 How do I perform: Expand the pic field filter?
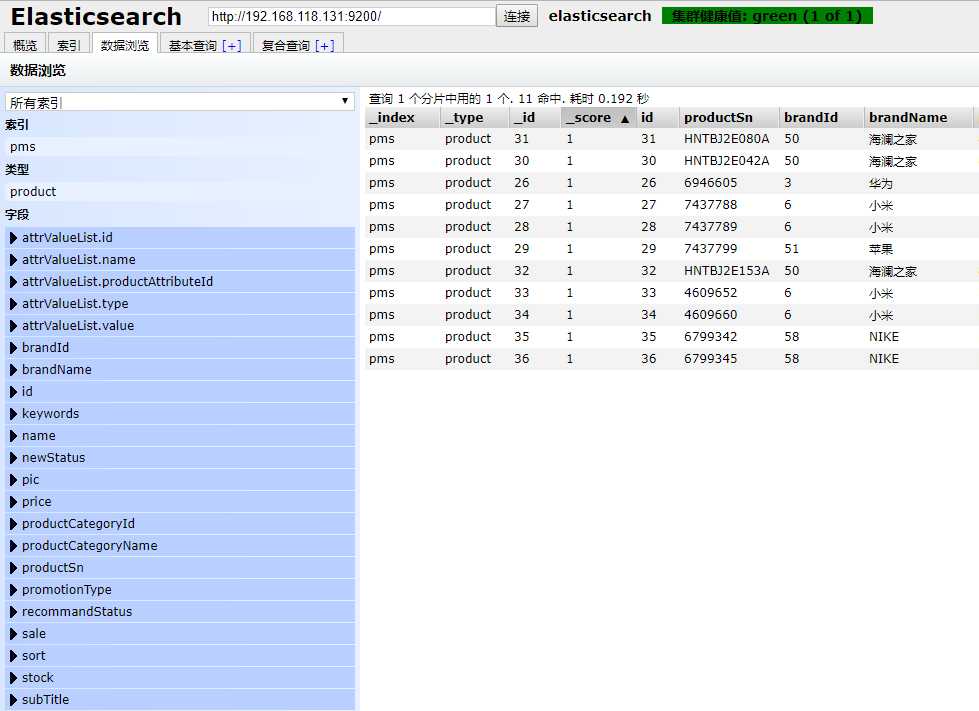[x=180, y=479]
